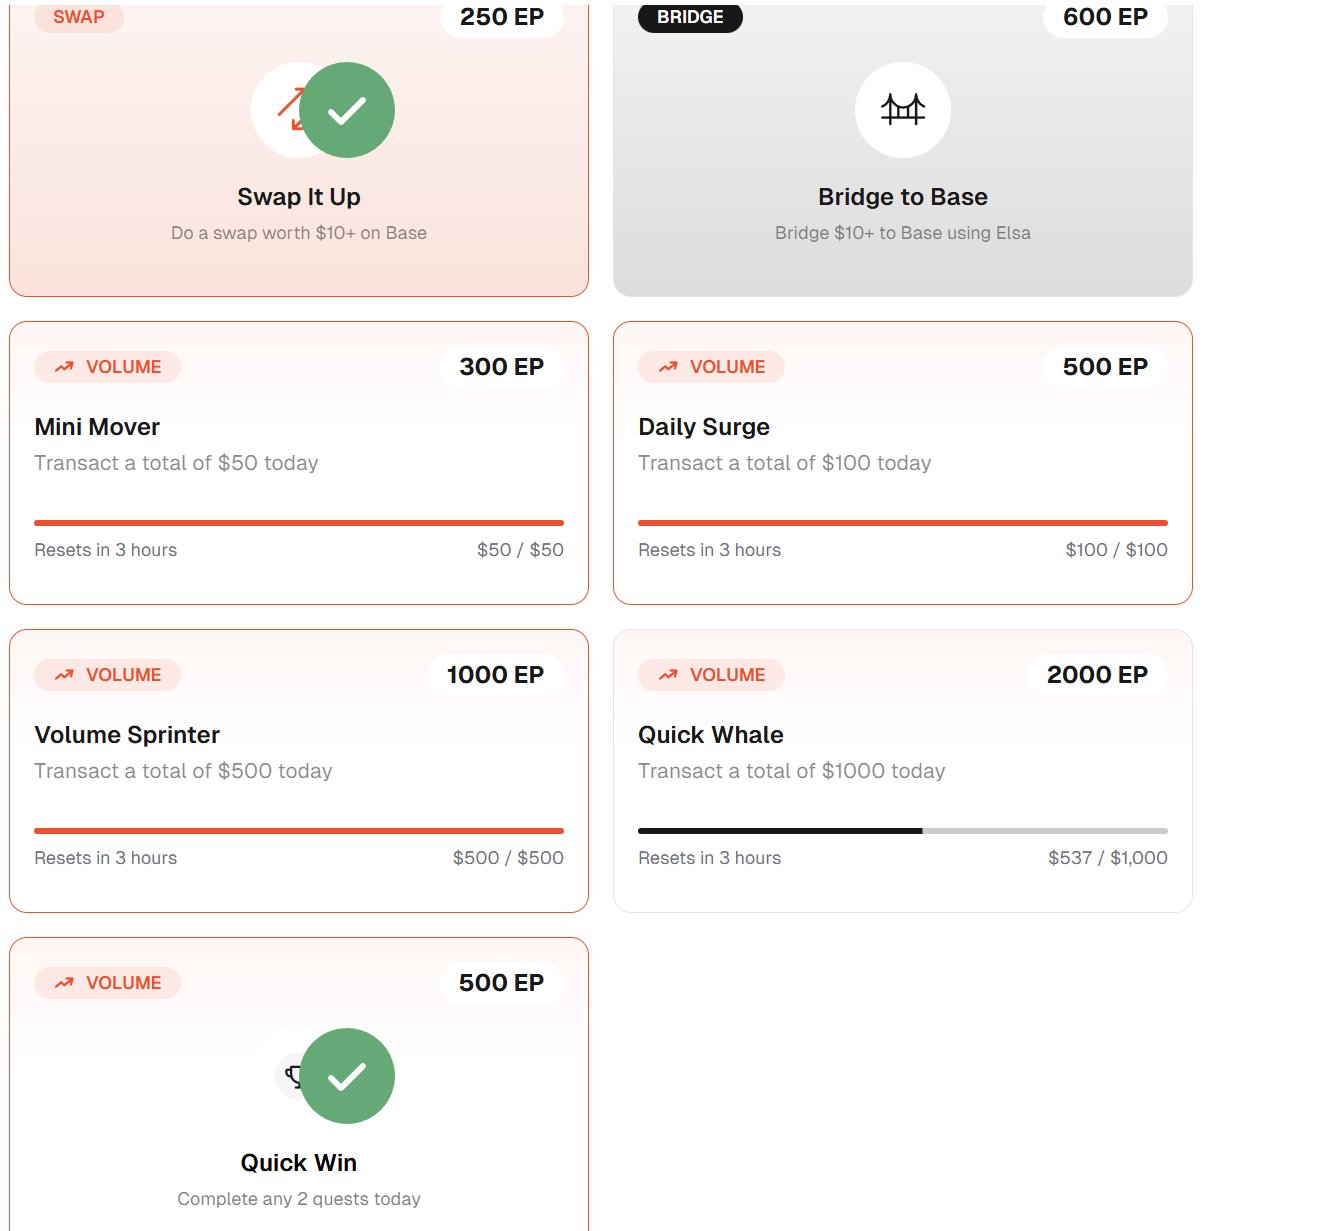This screenshot has height=1231, width=1321.
Task: Click the trend arrow icon on Quick Whale
Action: pos(668,675)
